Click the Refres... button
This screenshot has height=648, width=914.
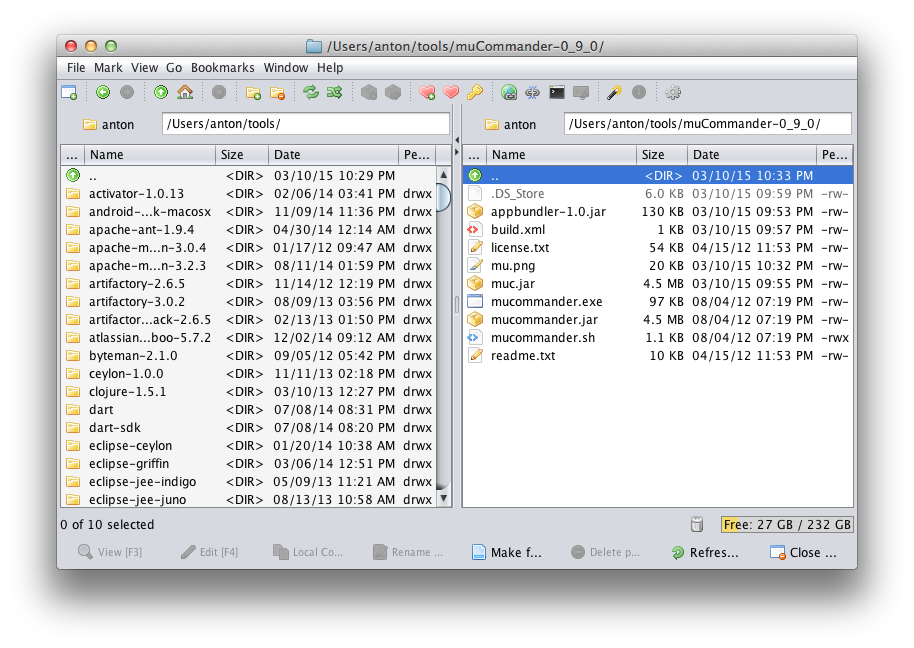click(x=705, y=552)
